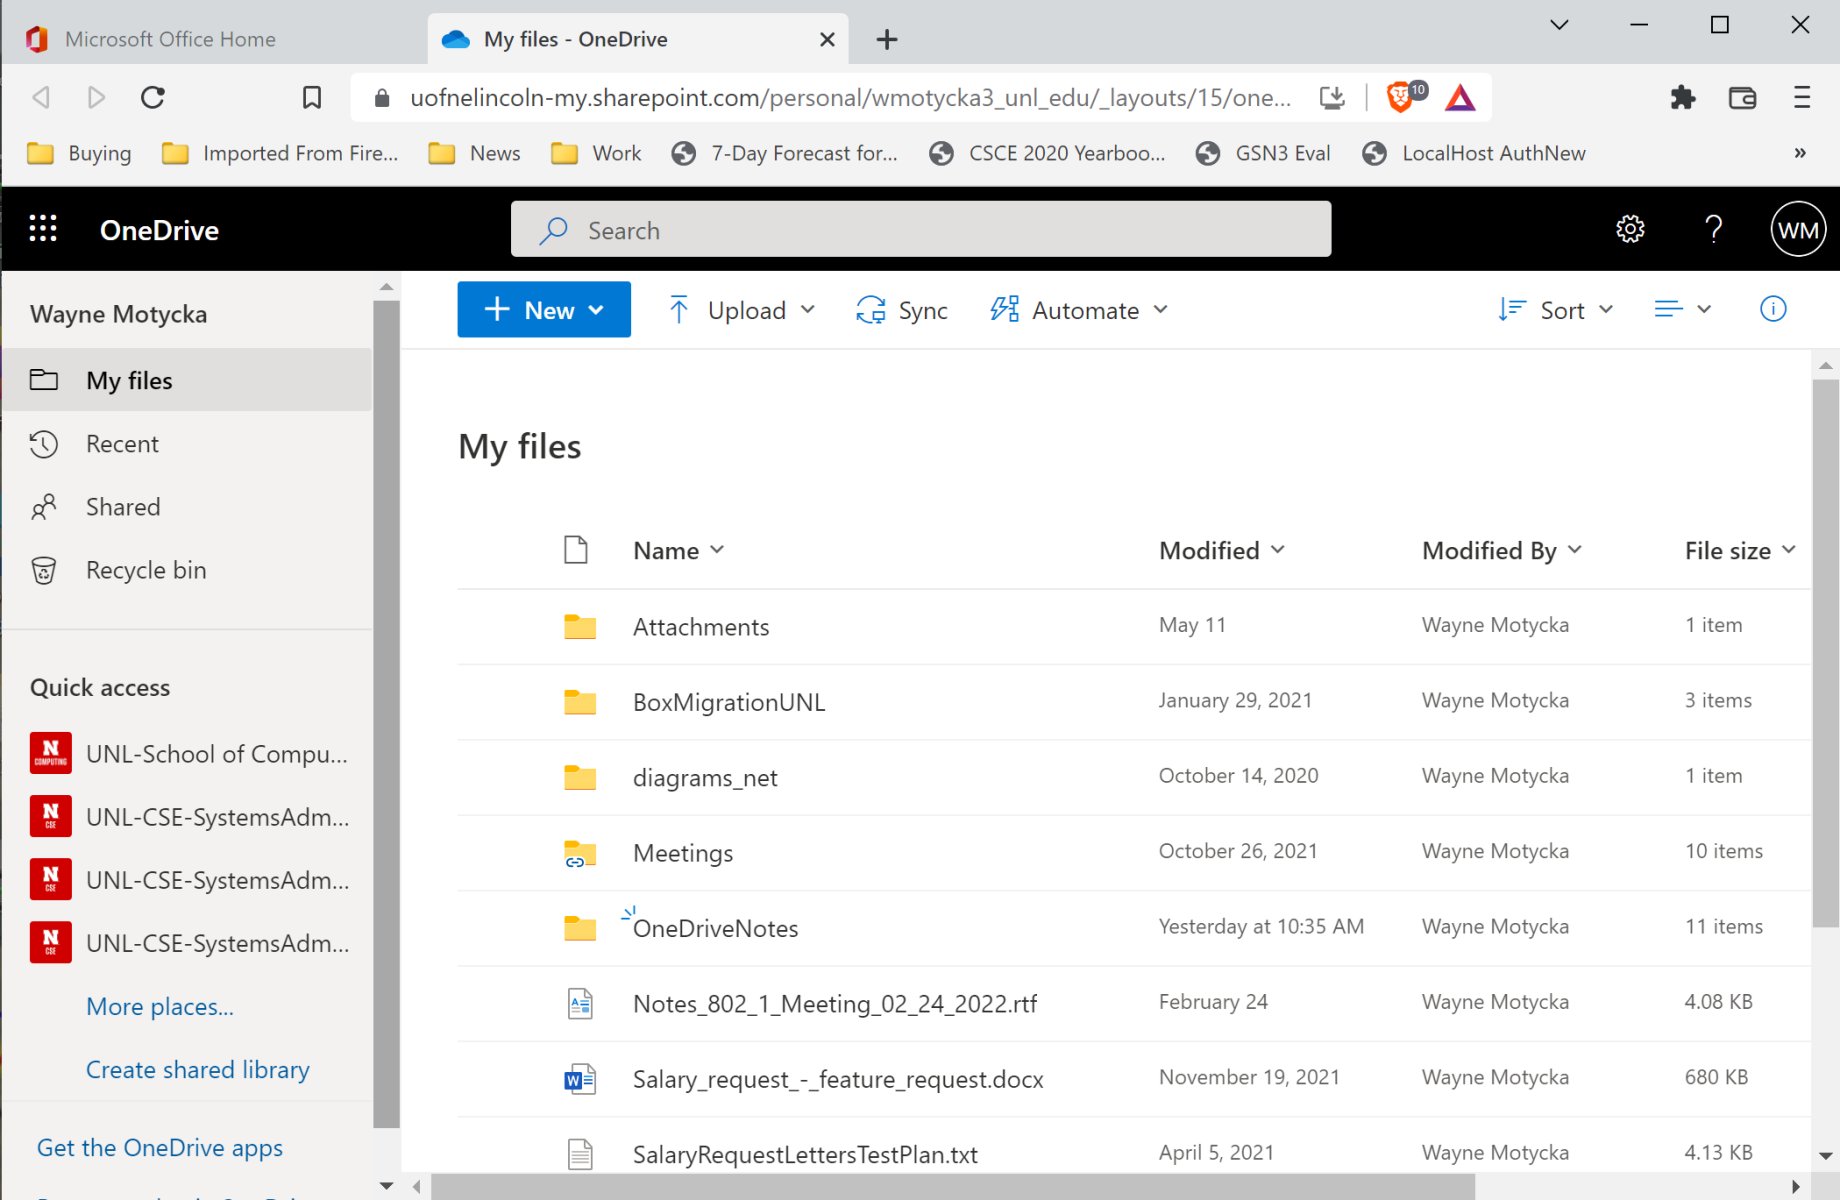This screenshot has height=1200, width=1840.
Task: Open Brave Shields icon in address bar
Action: (1401, 97)
